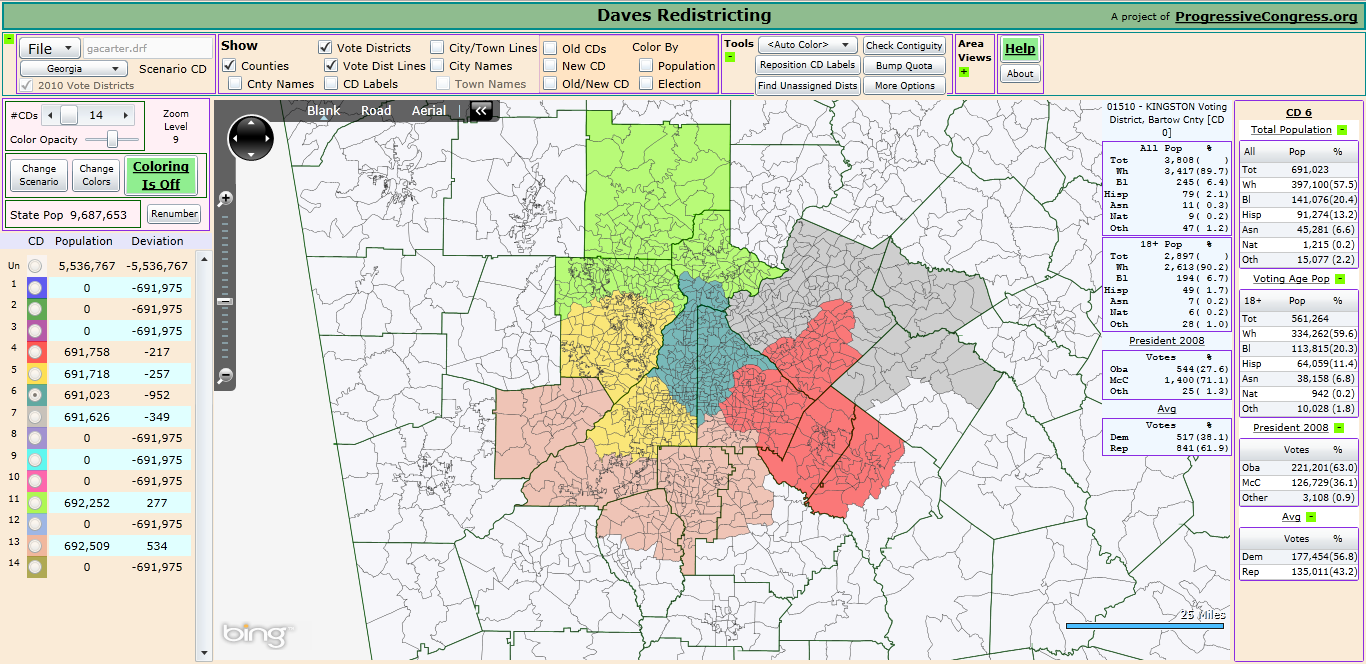The image size is (1366, 664).
Task: Select CD 4 radio button
Action: coord(36,352)
